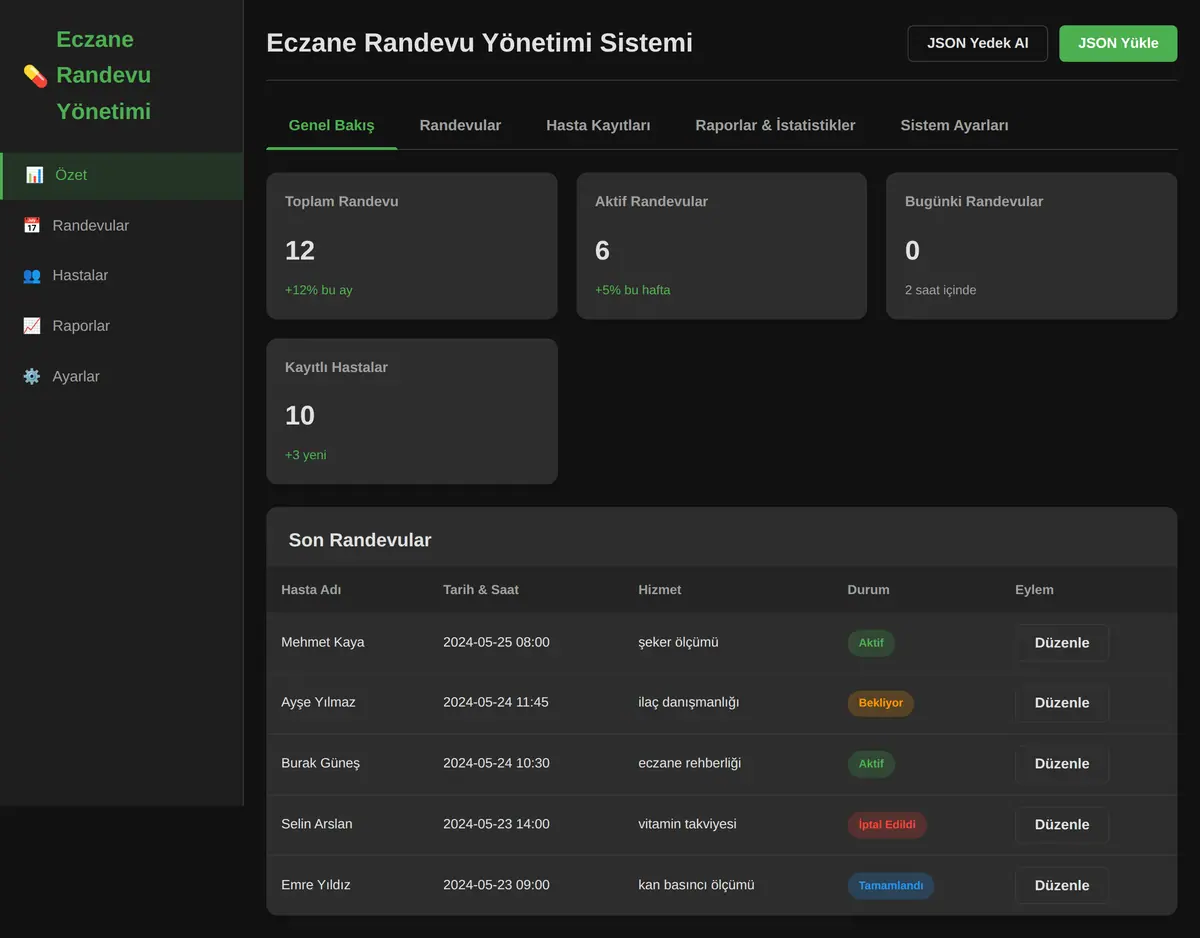Click Düzenle for Selin Arslan's appointment
The image size is (1200, 938).
coord(1062,825)
